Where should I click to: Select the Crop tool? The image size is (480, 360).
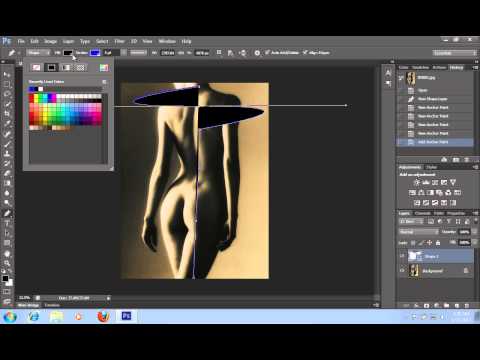7,114
